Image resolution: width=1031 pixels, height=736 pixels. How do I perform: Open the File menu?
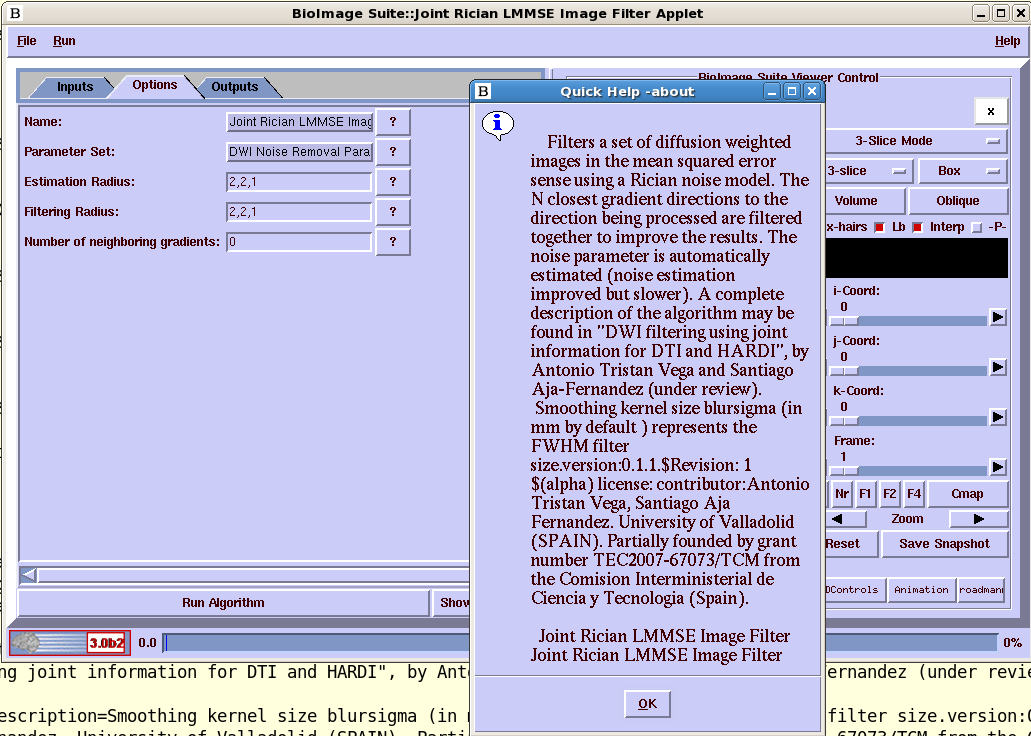pyautogui.click(x=27, y=41)
